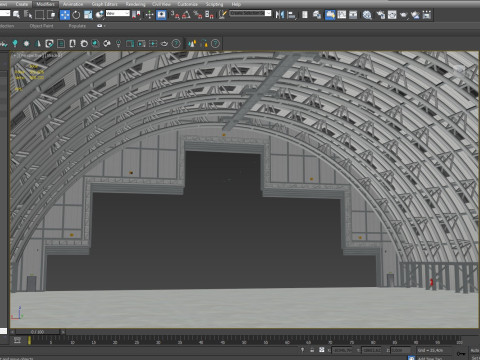Toggle Absolute/Offset transform type-in mode

tap(321, 350)
